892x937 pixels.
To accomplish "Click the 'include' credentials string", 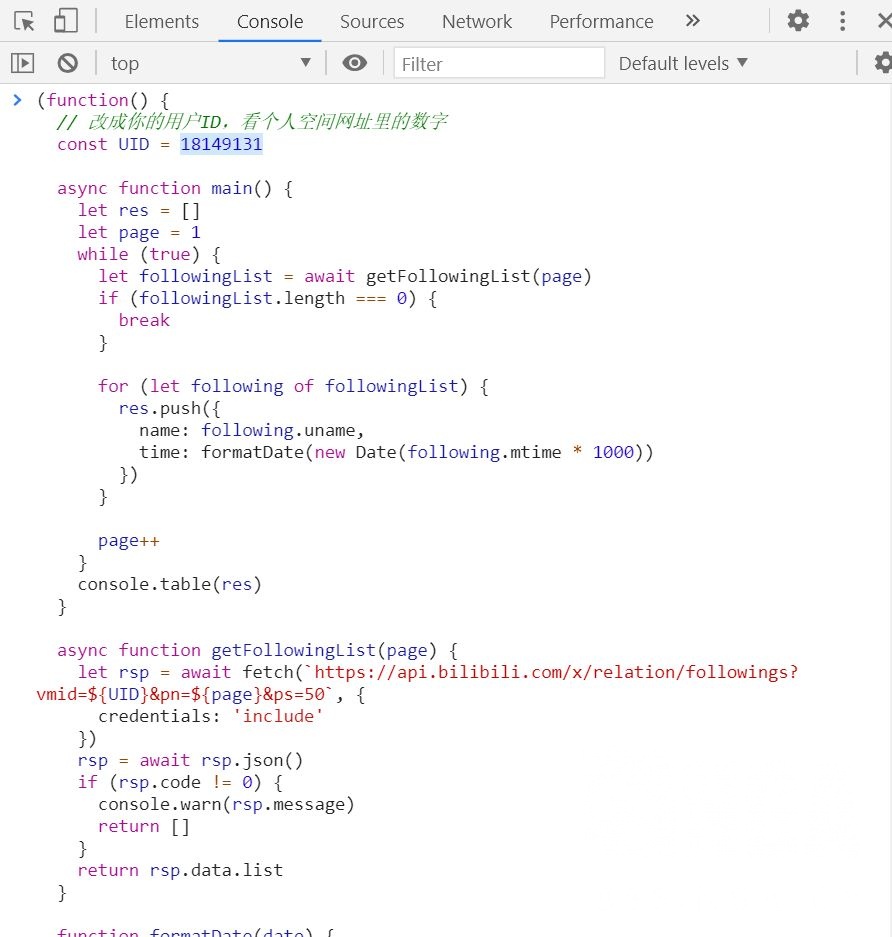I will (278, 716).
